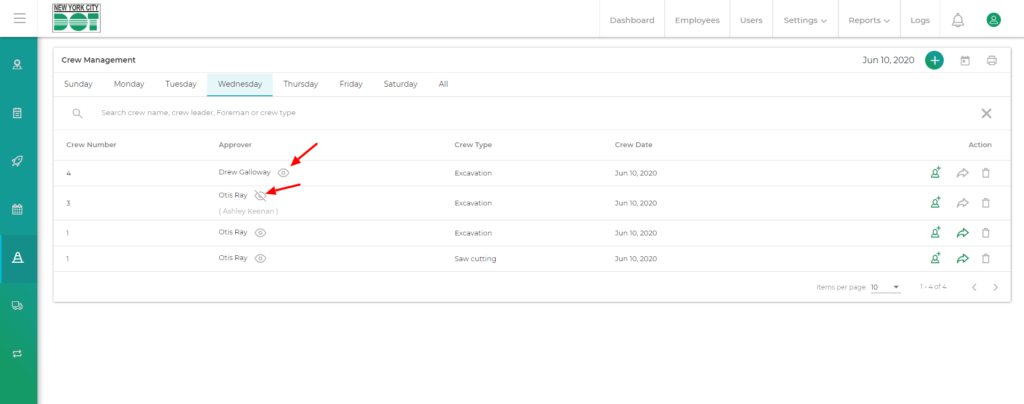Expand the Settings dropdown menu
This screenshot has height=404, width=1024.
805,20
